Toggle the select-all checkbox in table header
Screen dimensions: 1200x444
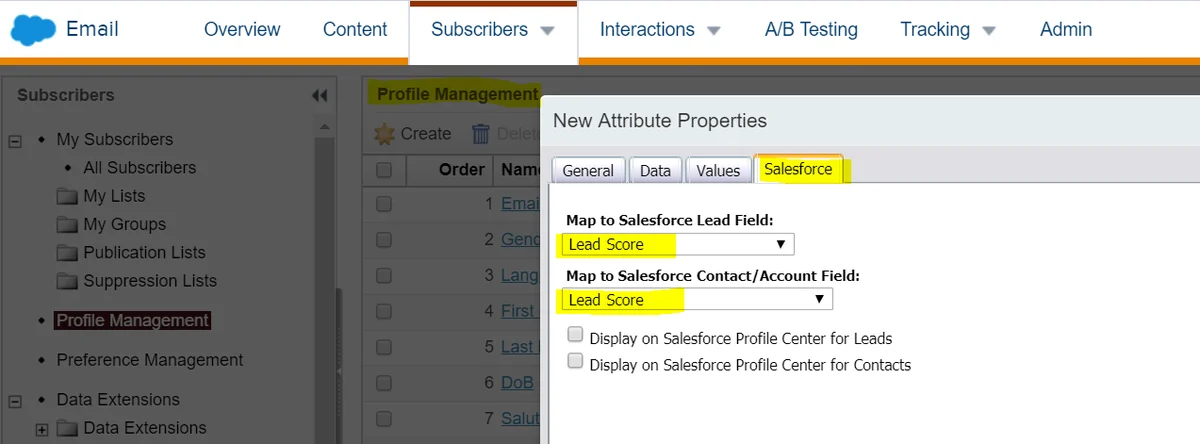click(x=384, y=170)
